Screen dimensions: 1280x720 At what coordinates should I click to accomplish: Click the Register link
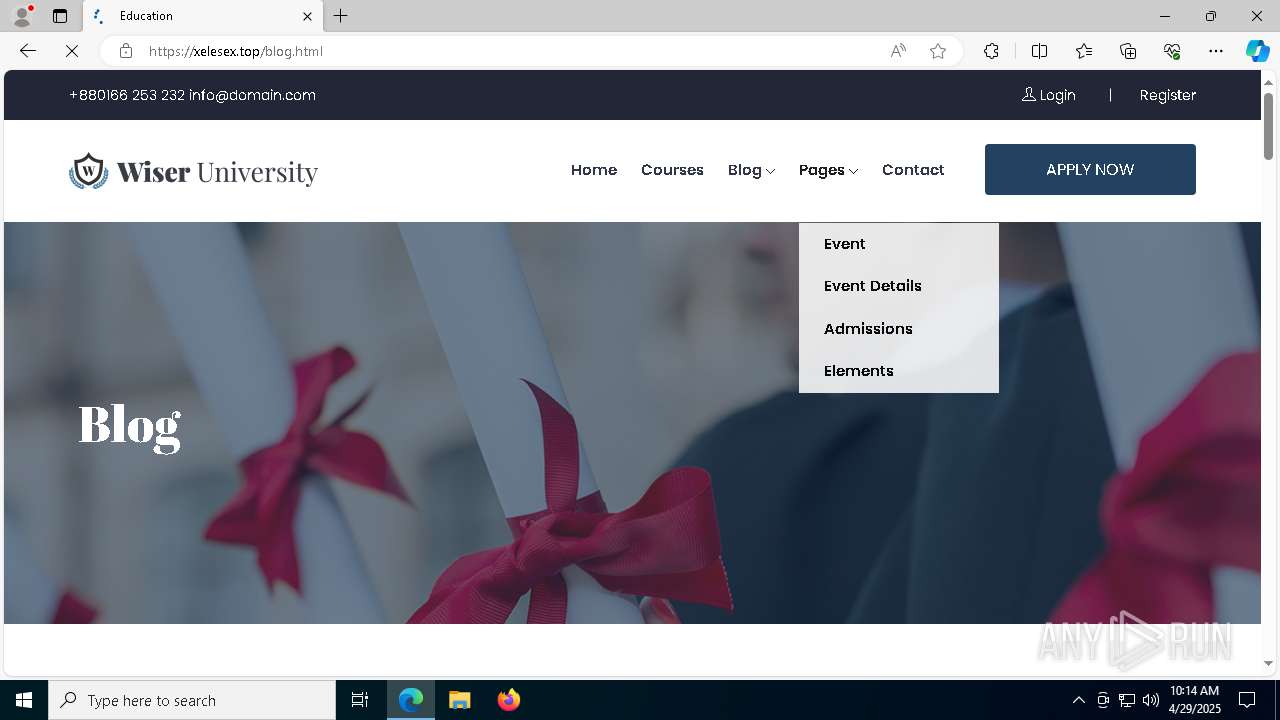click(x=1168, y=95)
